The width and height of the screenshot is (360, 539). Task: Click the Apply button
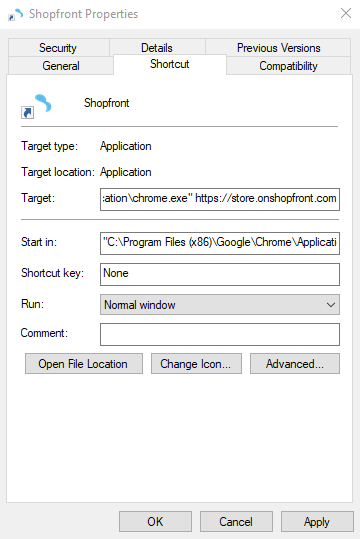(x=317, y=521)
